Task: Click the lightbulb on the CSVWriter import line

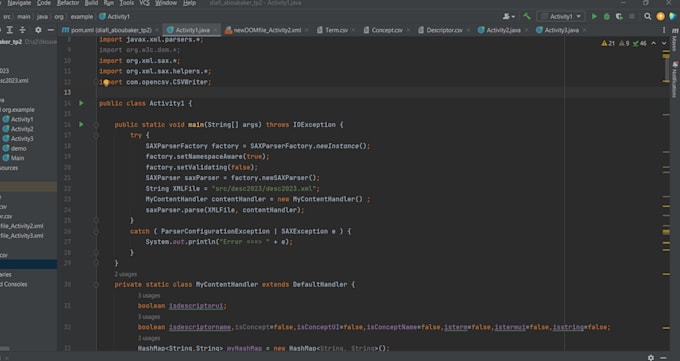Action: [106, 82]
